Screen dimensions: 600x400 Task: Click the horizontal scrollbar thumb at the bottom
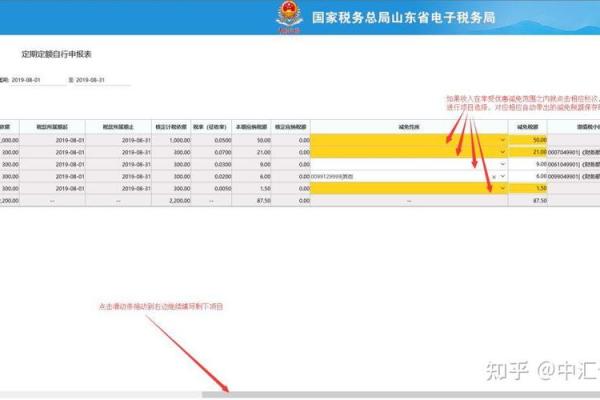point(401,395)
